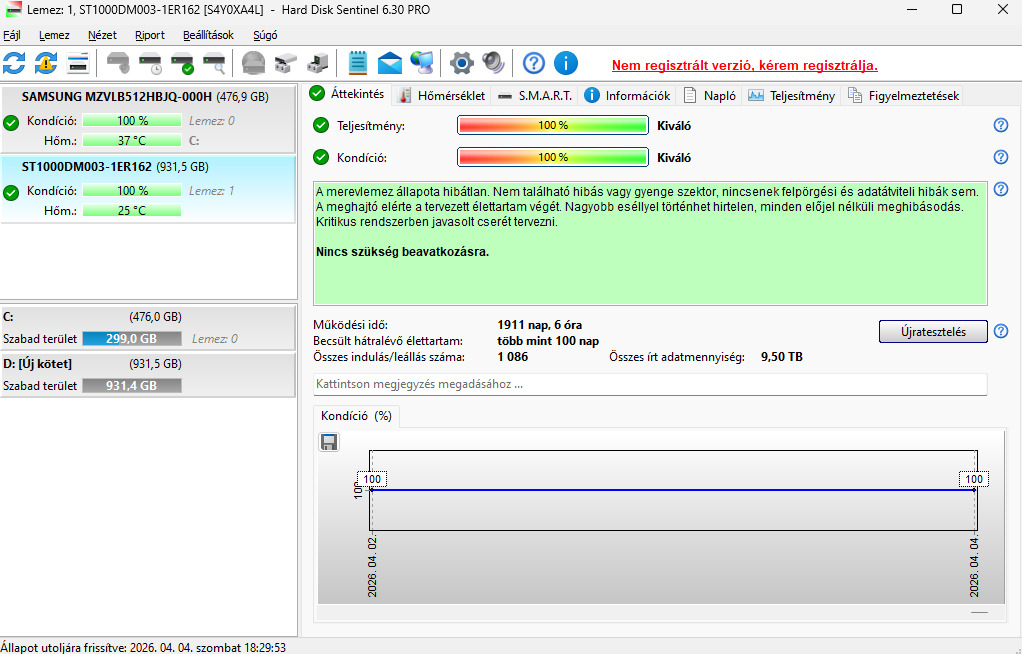1022x654 pixels.
Task: Click the left 100 graph data label
Action: (372, 479)
